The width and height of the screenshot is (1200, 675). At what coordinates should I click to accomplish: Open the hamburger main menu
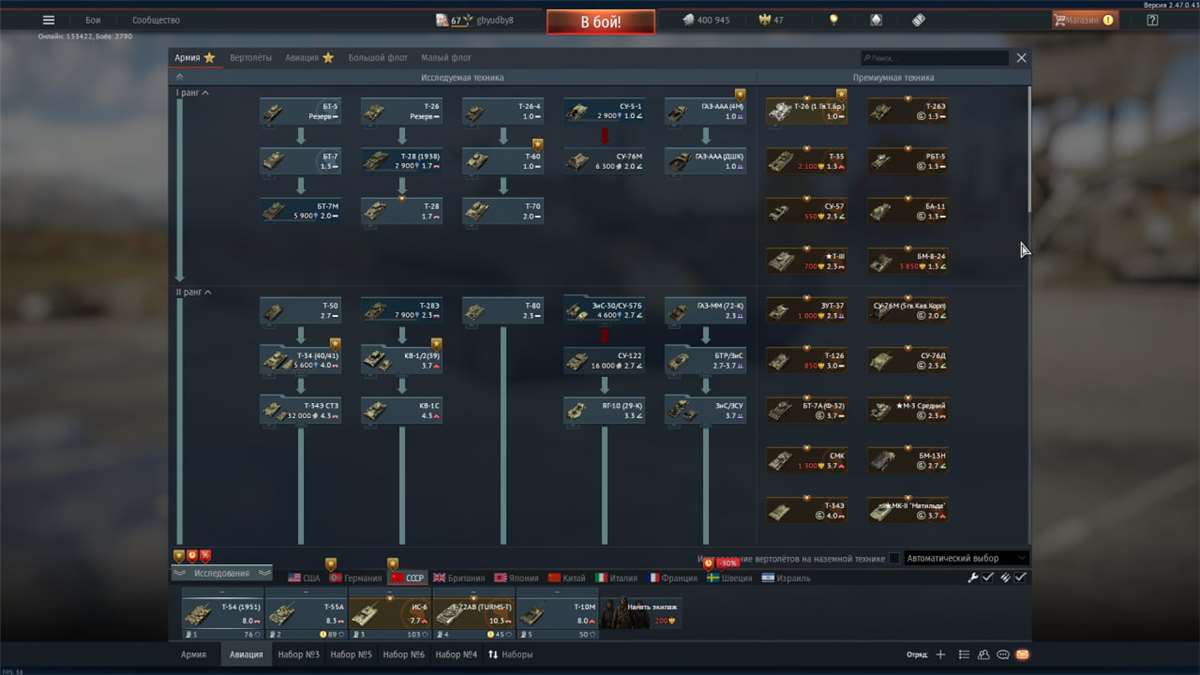click(x=48, y=20)
